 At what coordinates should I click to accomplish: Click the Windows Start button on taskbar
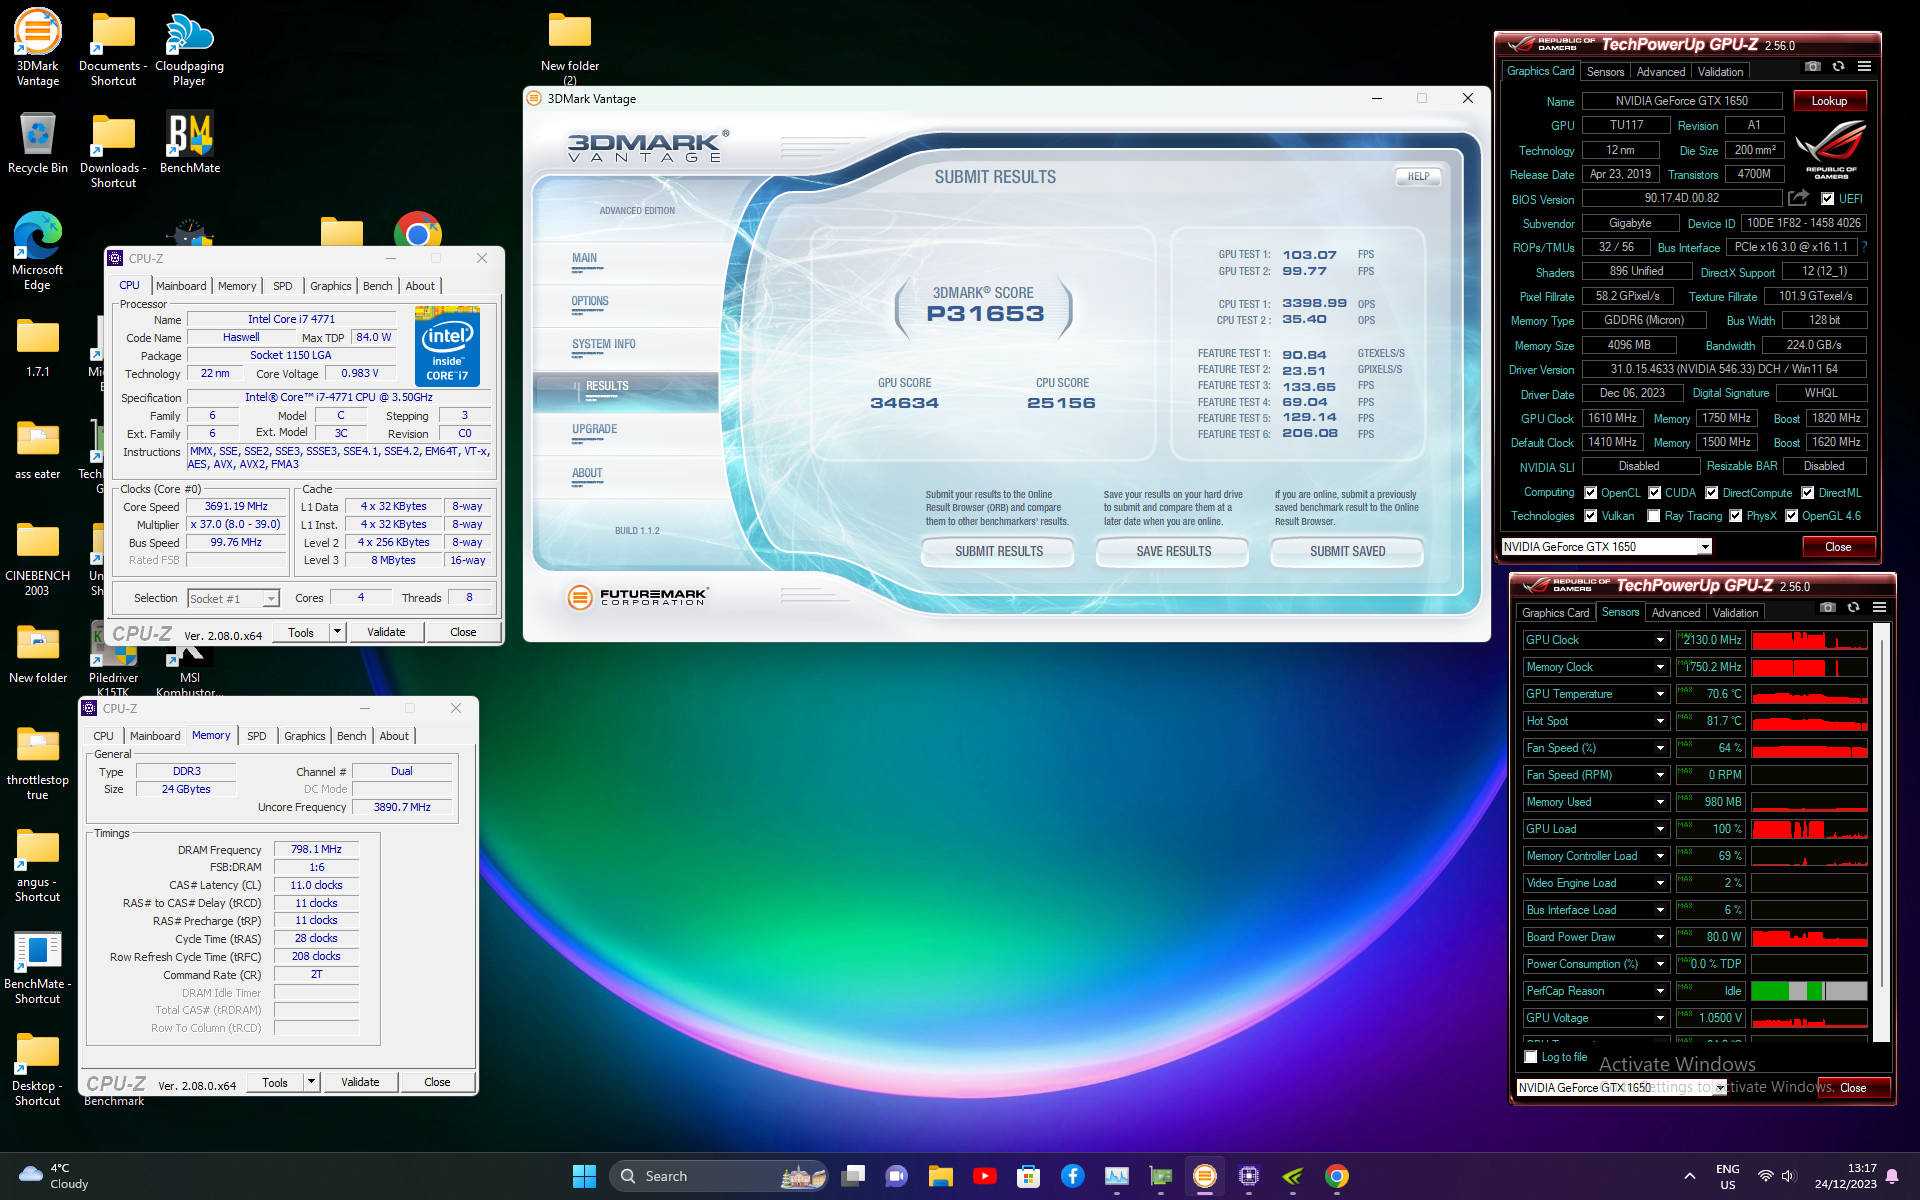[x=584, y=1176]
